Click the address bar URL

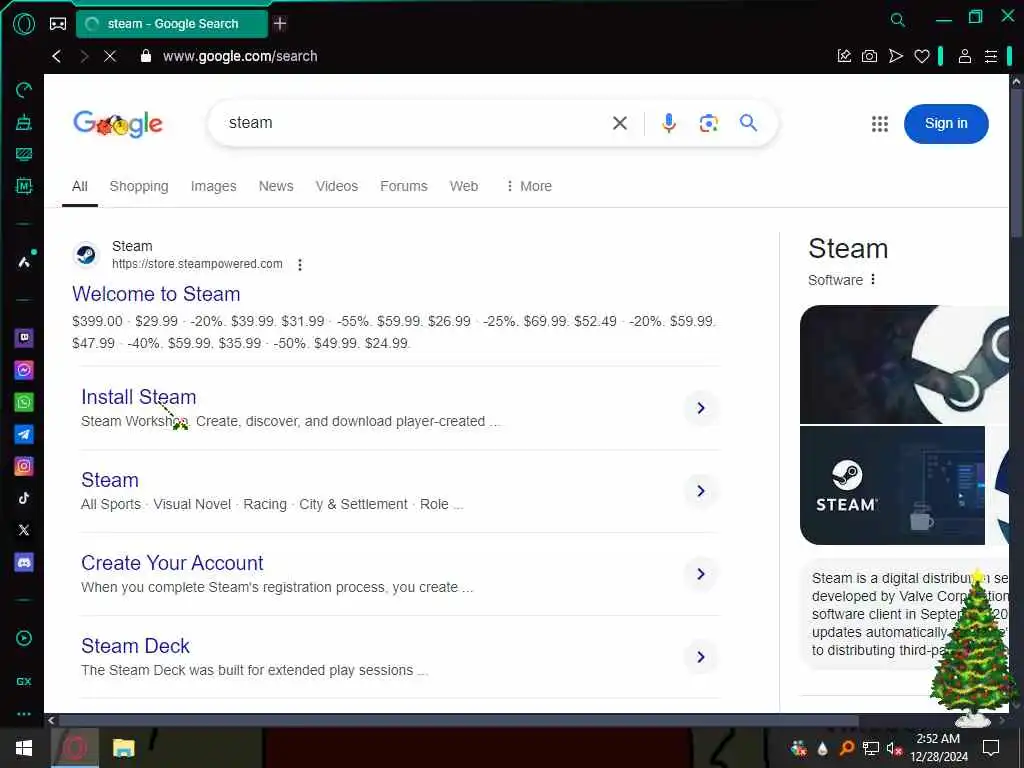tap(240, 56)
